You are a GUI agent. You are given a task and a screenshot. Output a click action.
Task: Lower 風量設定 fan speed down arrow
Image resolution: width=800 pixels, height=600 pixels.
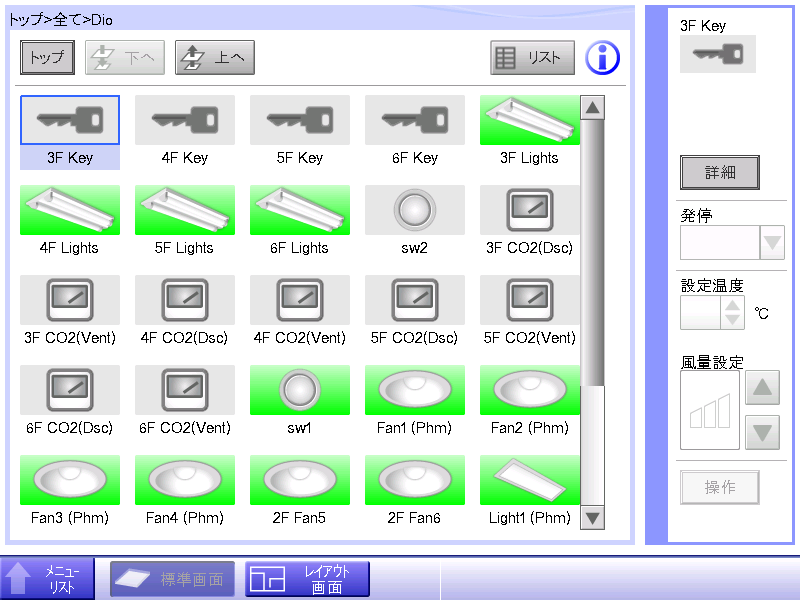[762, 433]
